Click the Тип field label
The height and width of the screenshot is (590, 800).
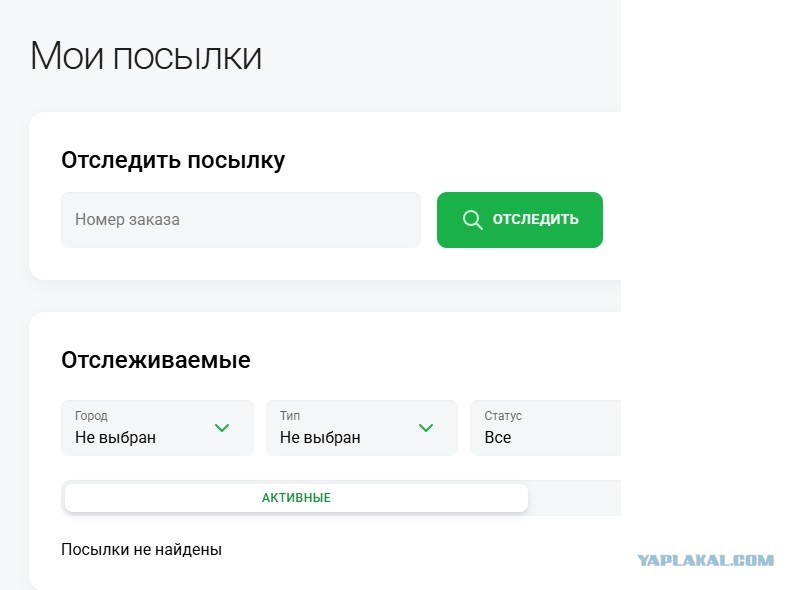(290, 415)
